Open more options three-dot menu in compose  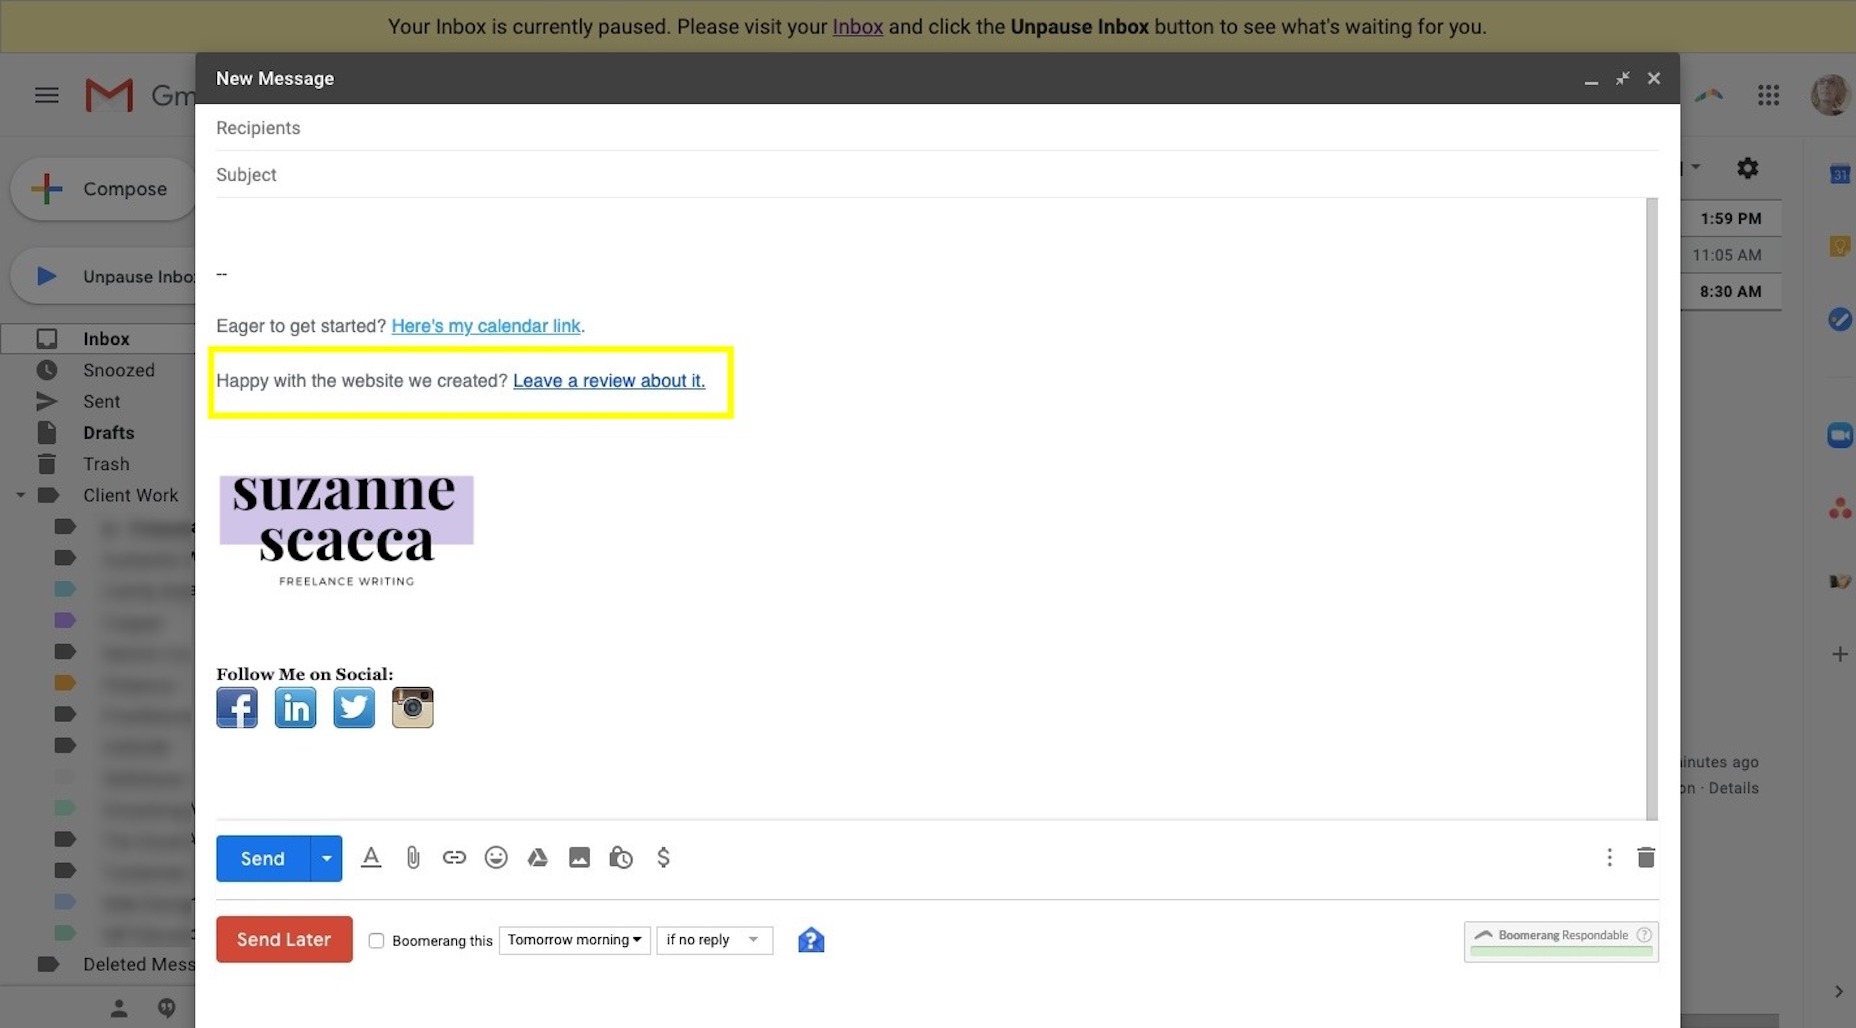click(1609, 858)
